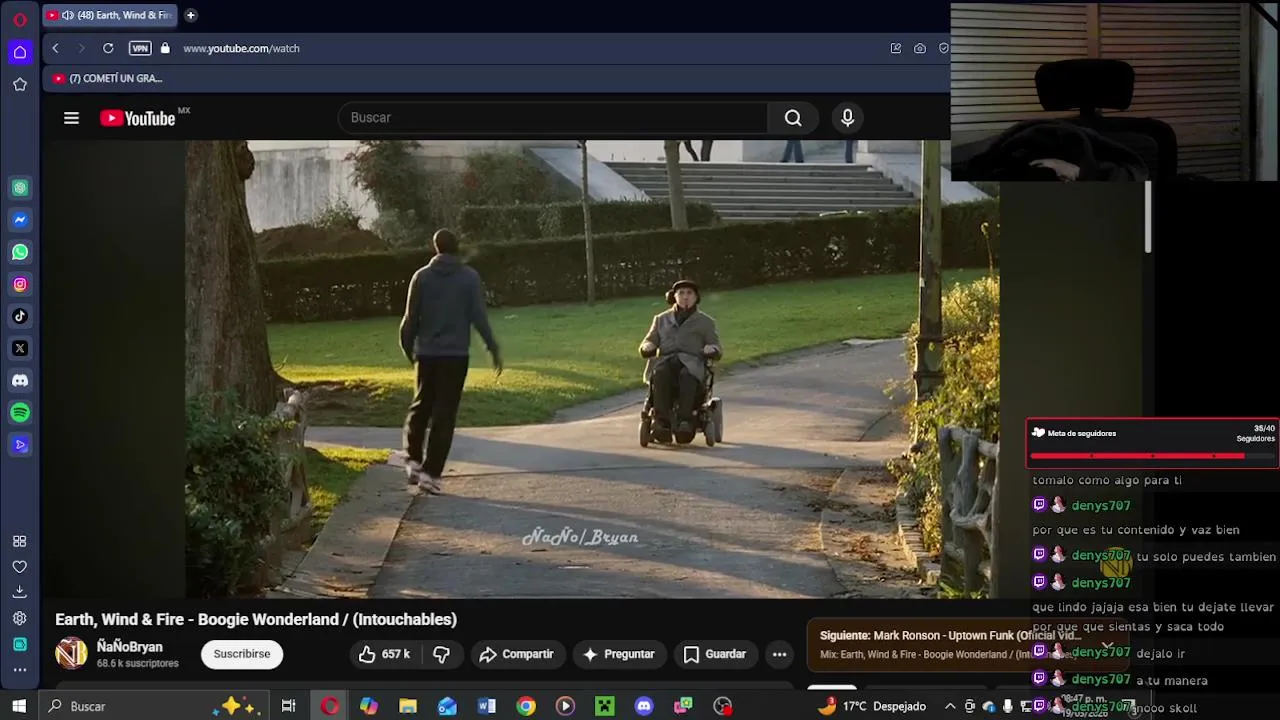Open Word from the taskbar
The width and height of the screenshot is (1280, 720).
point(487,706)
